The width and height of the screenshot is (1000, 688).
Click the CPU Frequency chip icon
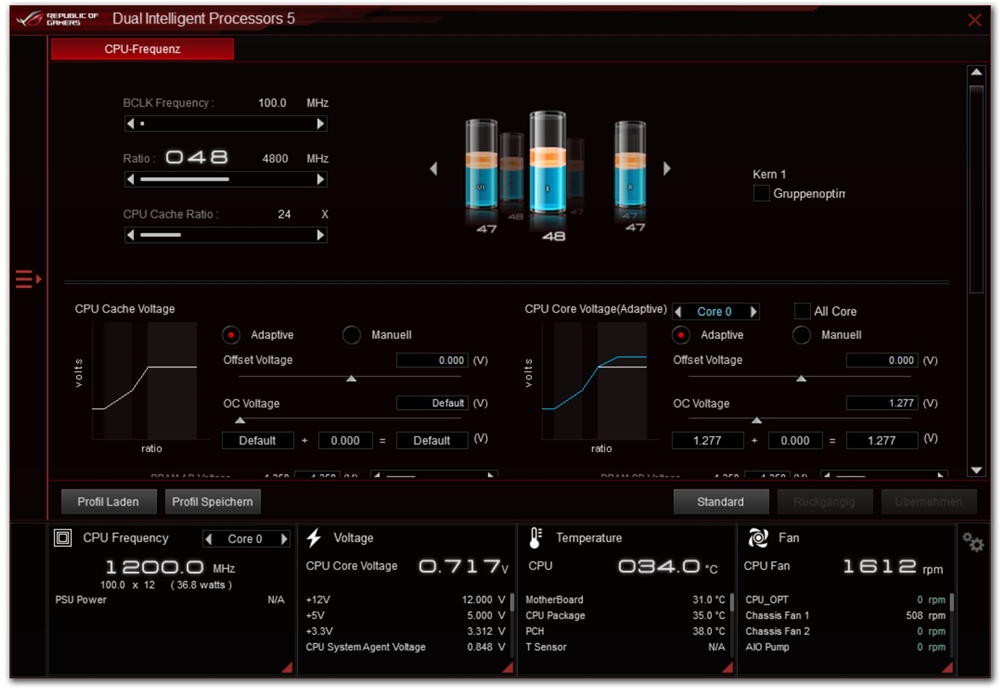click(x=62, y=538)
